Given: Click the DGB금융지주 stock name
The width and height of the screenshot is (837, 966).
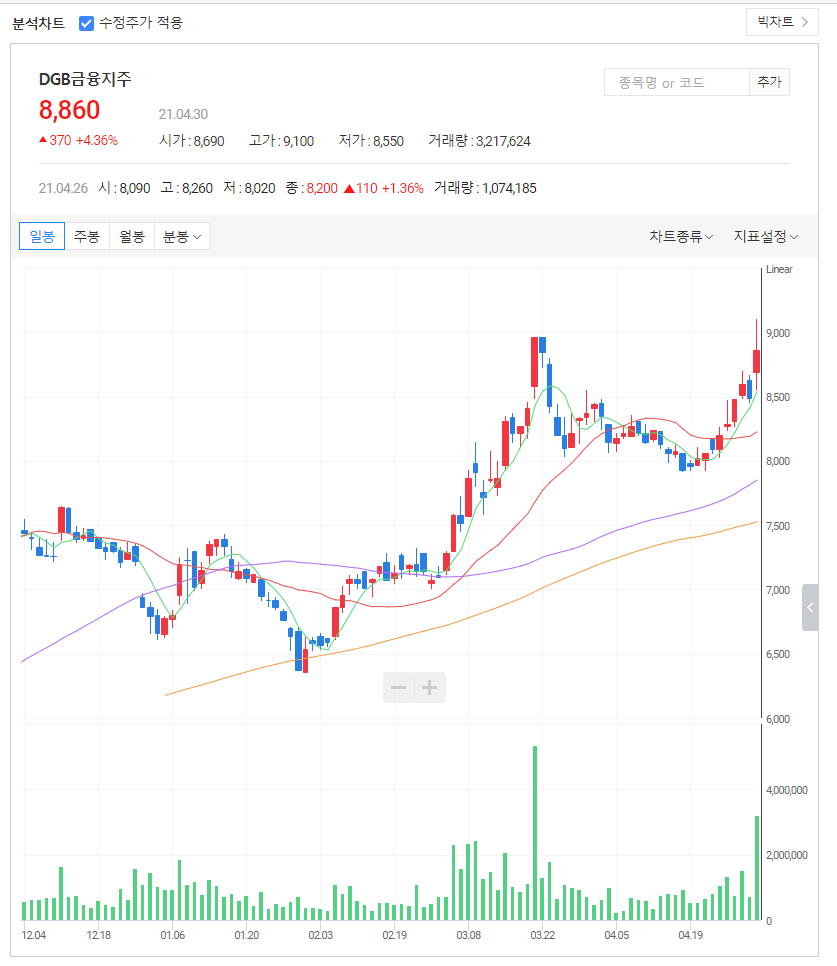Looking at the screenshot, I should (x=85, y=79).
